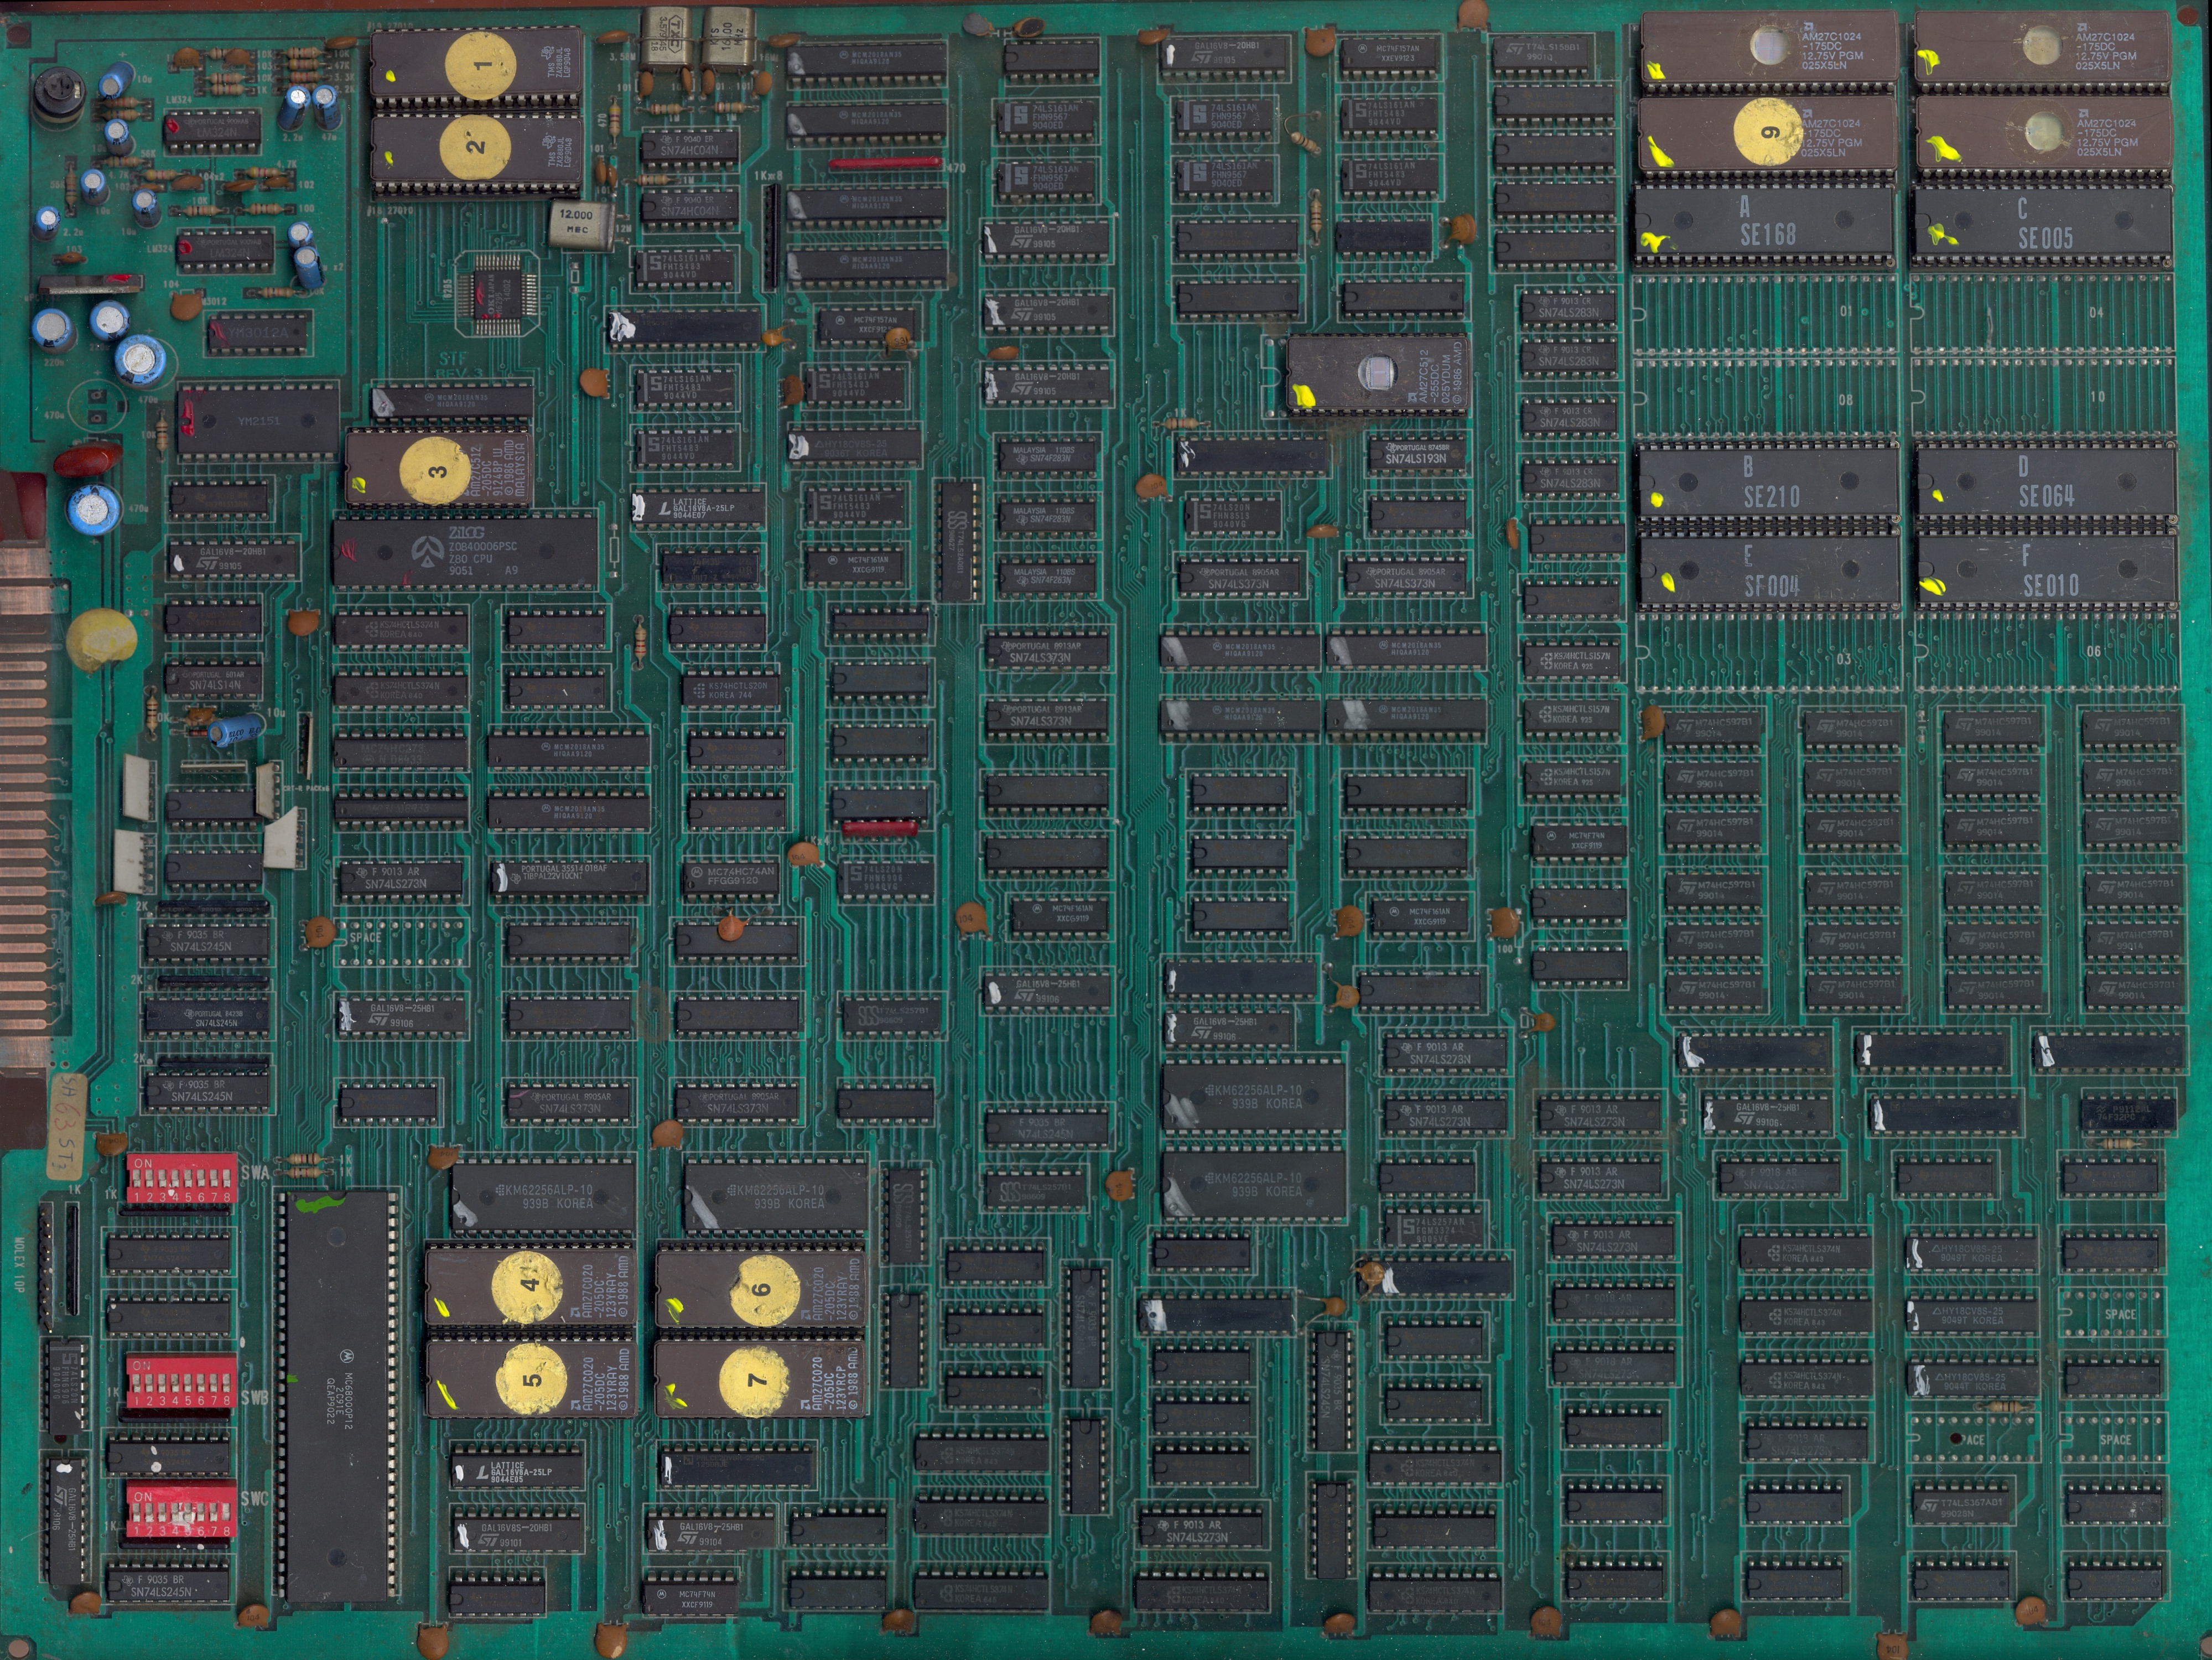Click the EPROM sticker numbered 3

pyautogui.click(x=435, y=471)
